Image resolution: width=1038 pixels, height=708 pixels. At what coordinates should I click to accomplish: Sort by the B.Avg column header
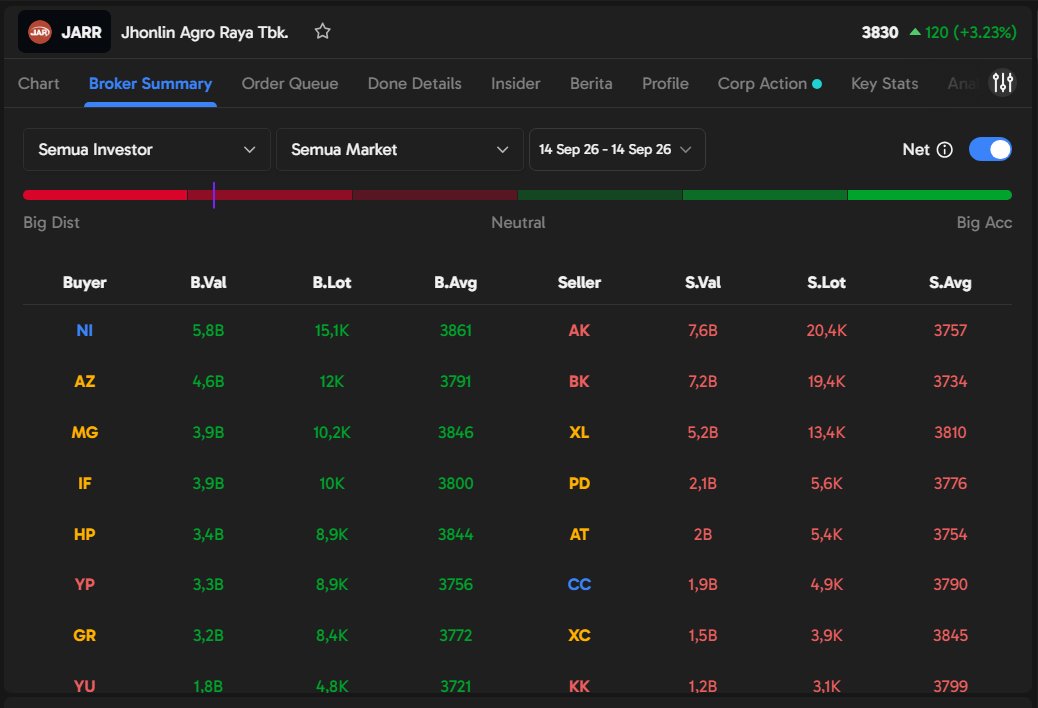tap(455, 283)
